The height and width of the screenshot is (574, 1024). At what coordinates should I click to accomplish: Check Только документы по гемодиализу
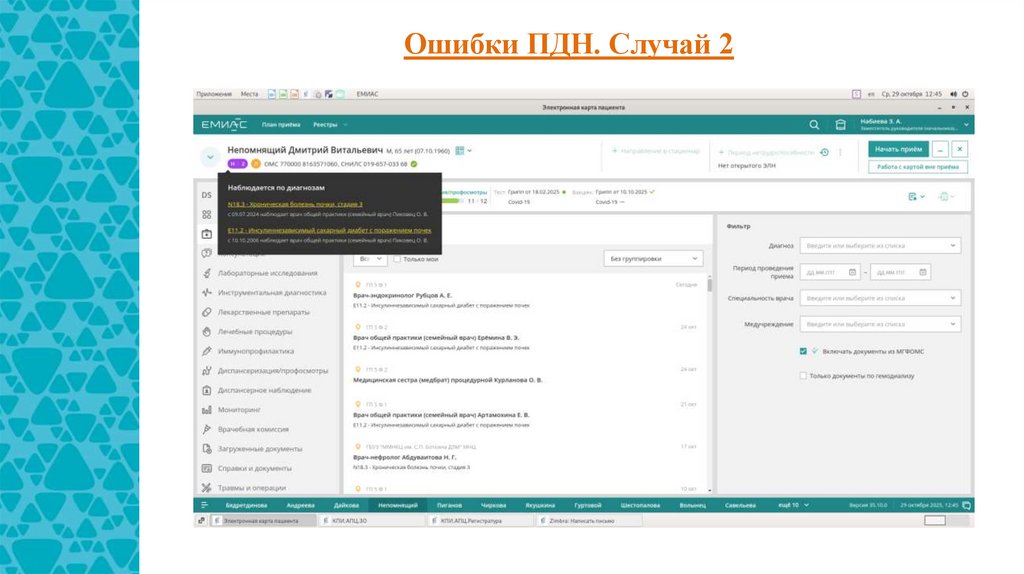(803, 376)
